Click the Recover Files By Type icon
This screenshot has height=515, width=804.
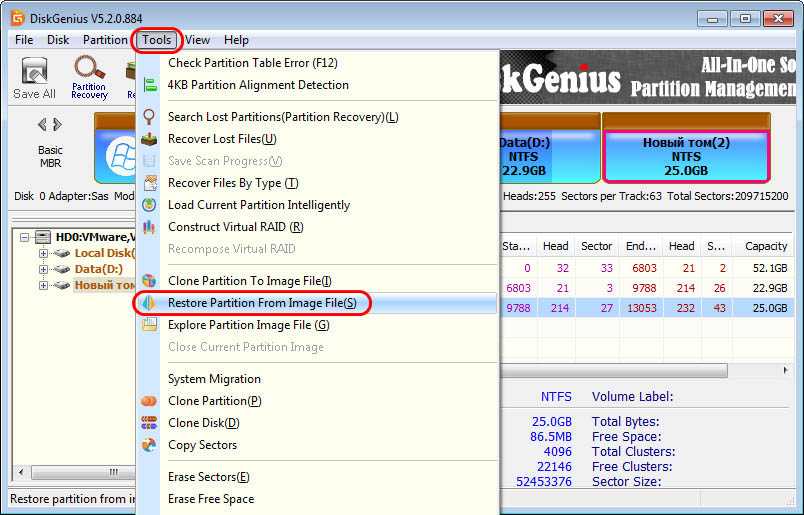coord(150,183)
